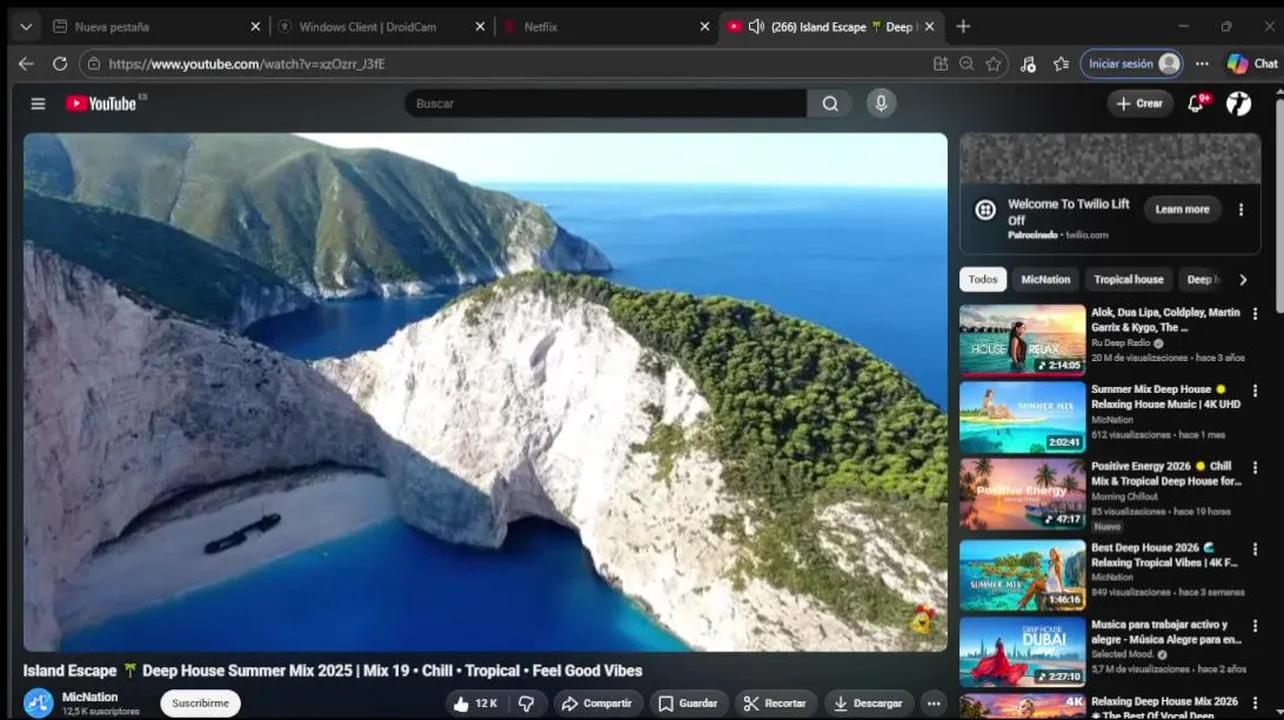Click the browser address bar URL

(246, 64)
